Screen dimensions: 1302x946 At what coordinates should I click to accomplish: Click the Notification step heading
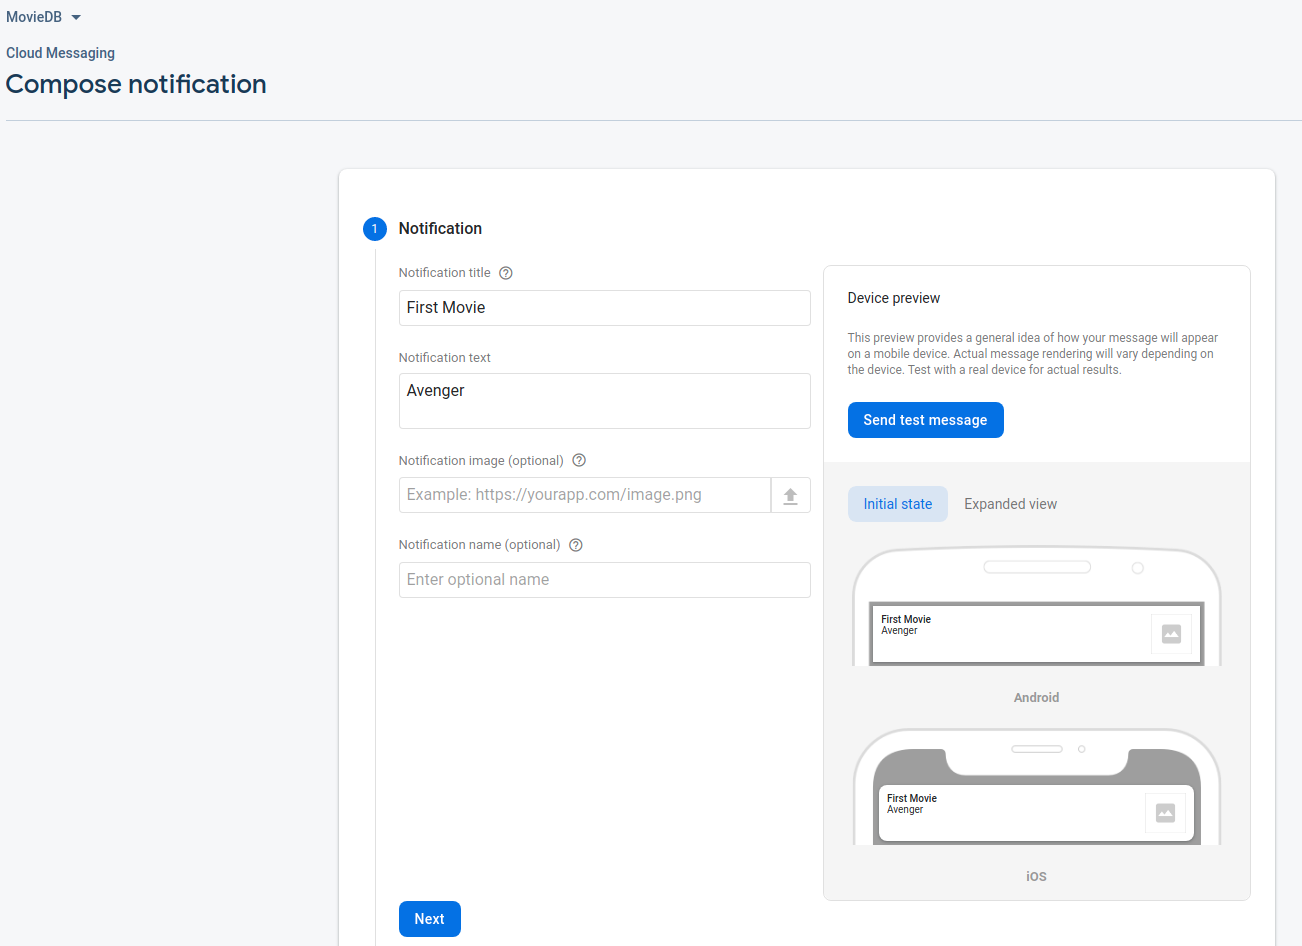point(440,229)
